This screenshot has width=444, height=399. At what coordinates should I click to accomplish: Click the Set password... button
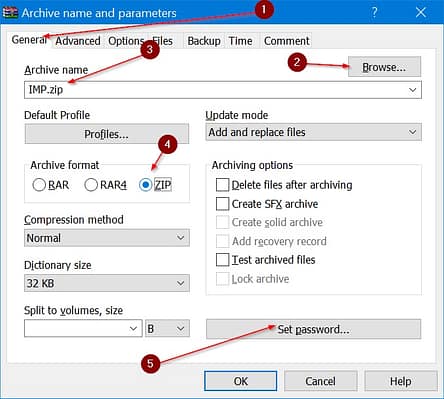coord(313,329)
